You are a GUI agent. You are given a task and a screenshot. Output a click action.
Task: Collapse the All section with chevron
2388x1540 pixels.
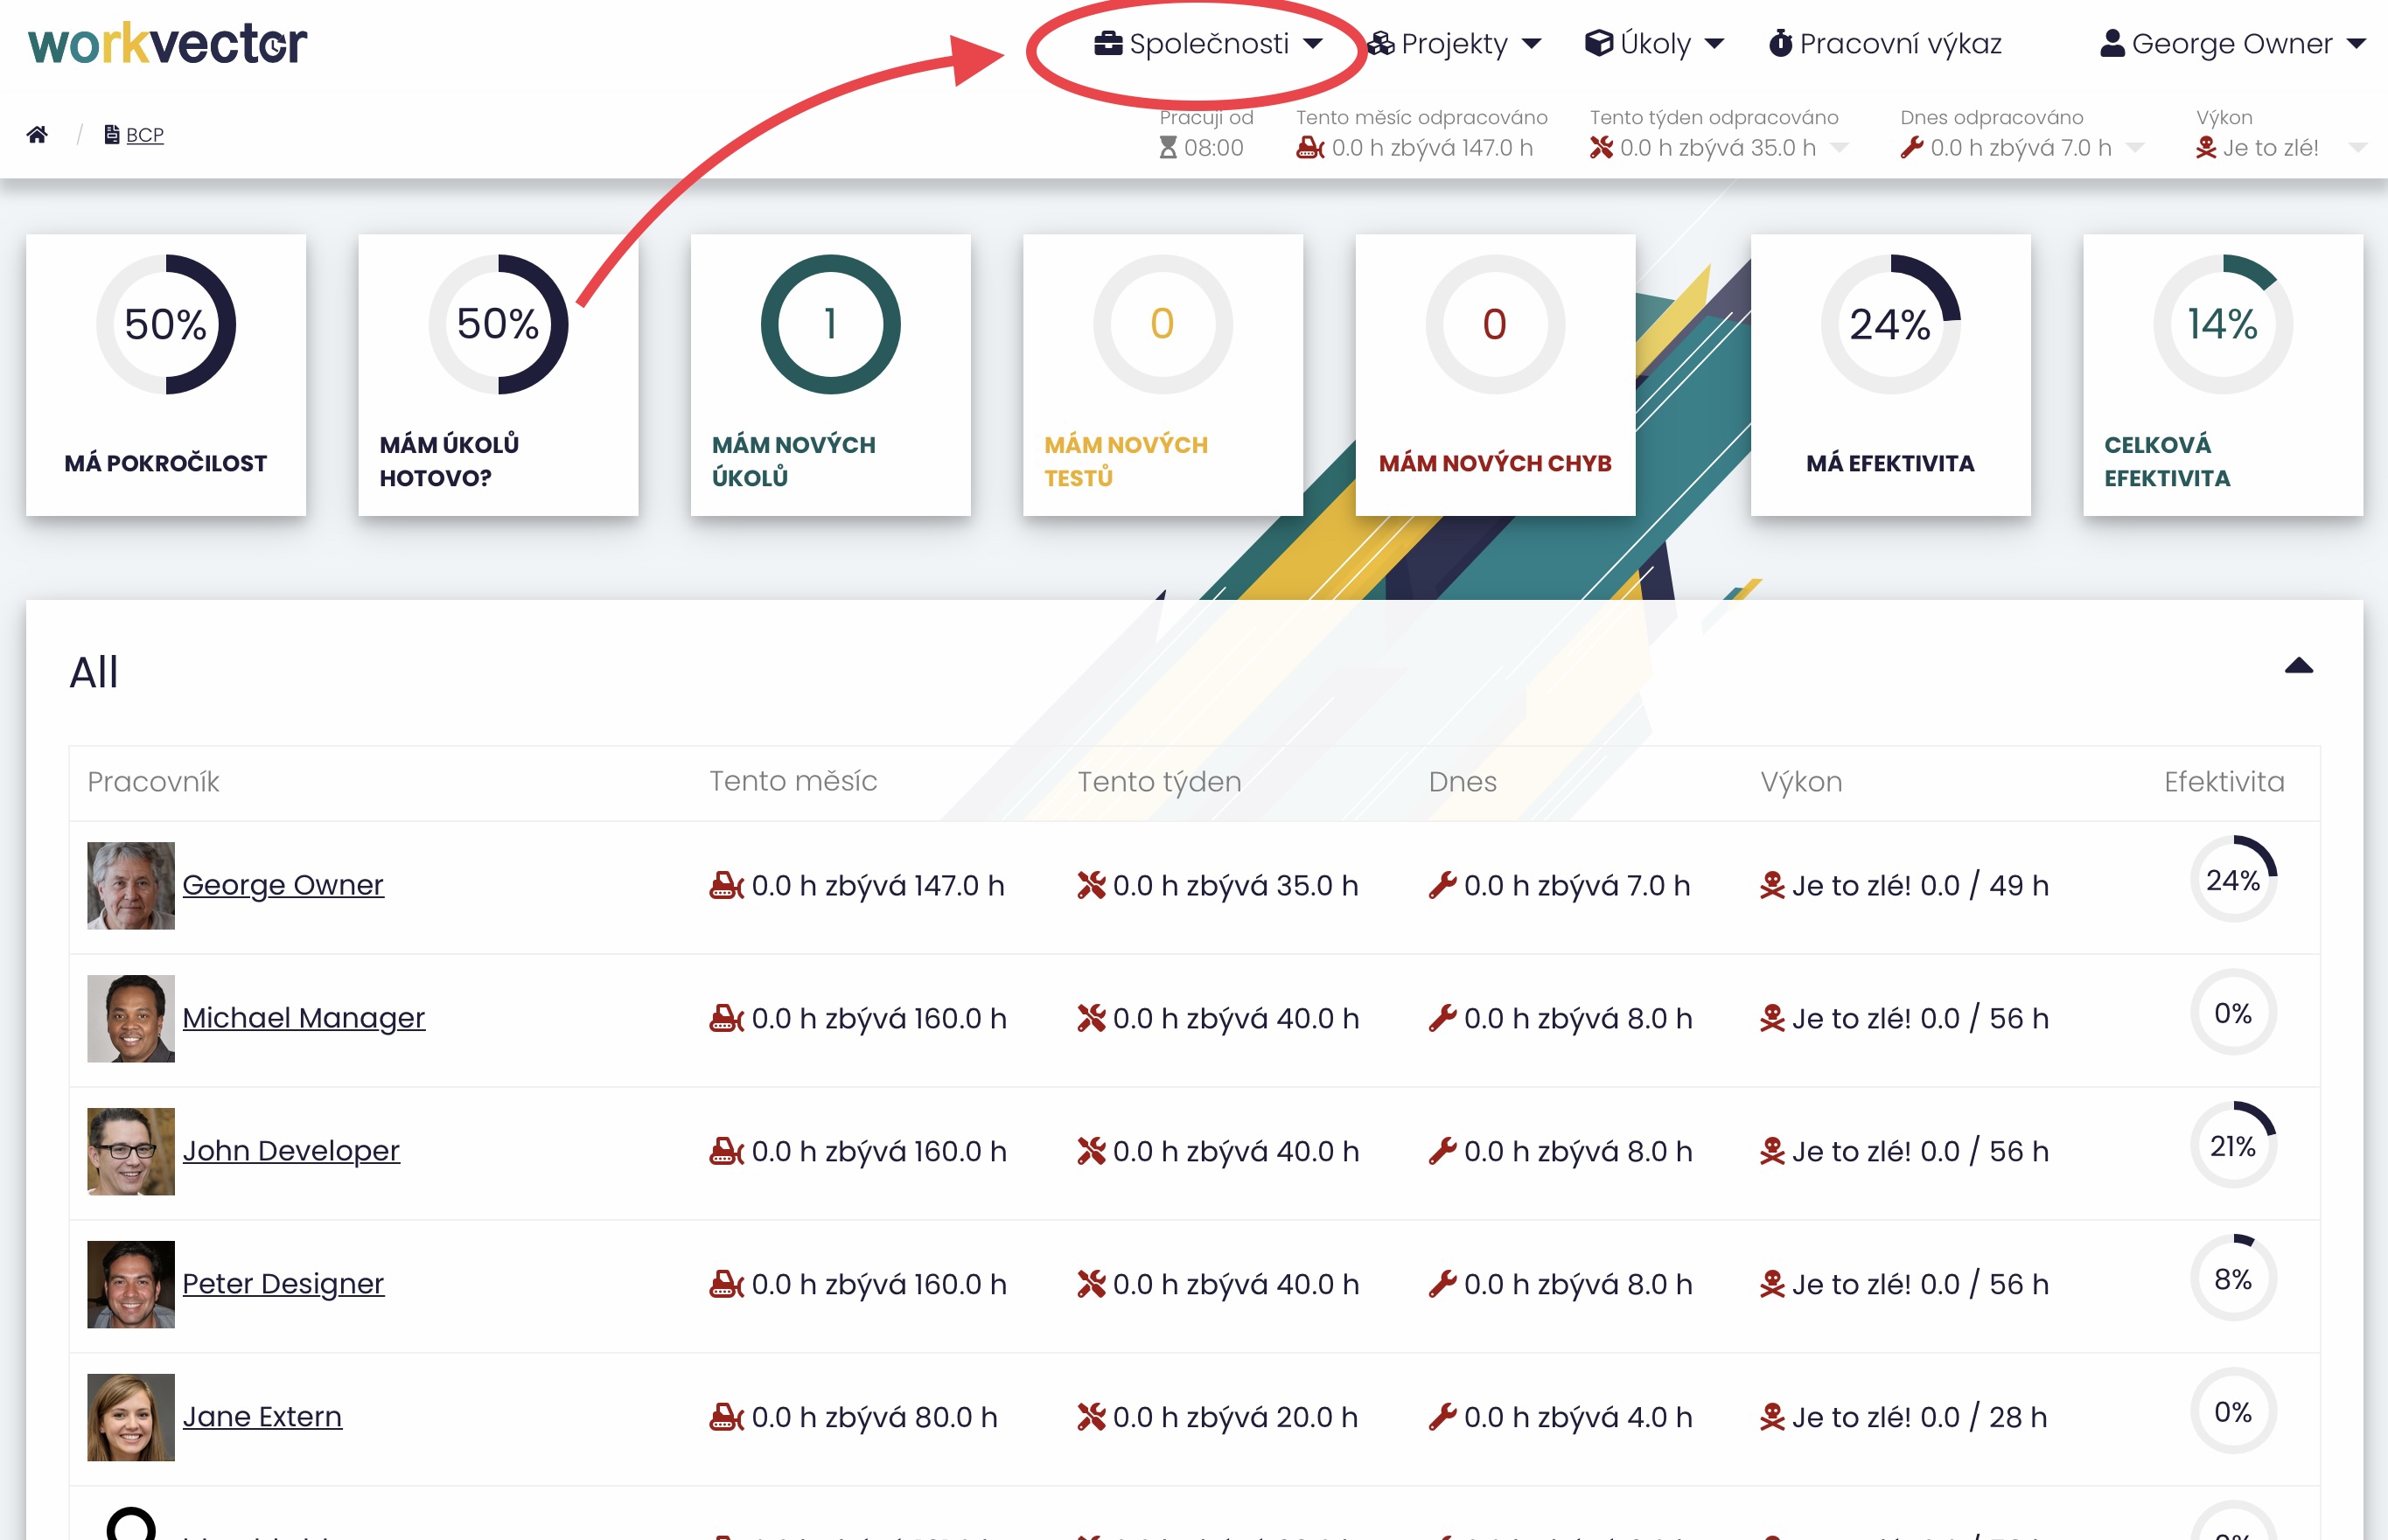click(2298, 666)
